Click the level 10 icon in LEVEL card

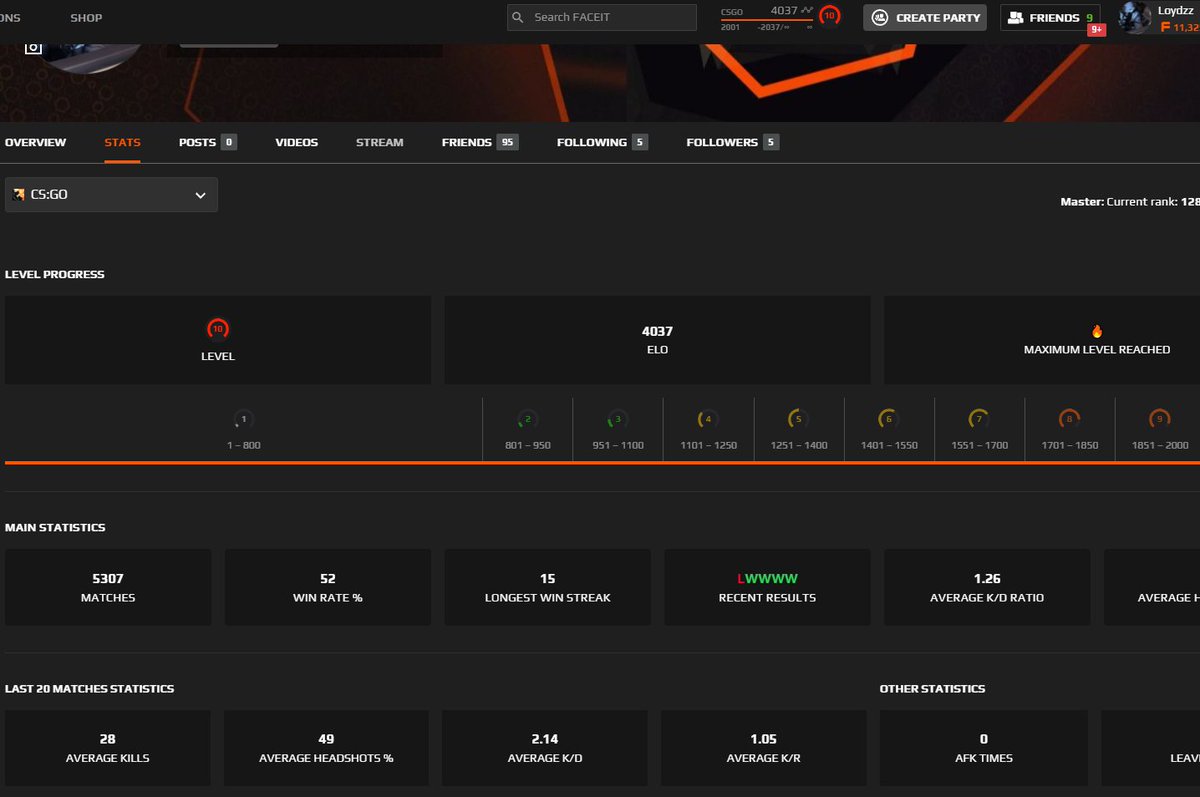[218, 328]
